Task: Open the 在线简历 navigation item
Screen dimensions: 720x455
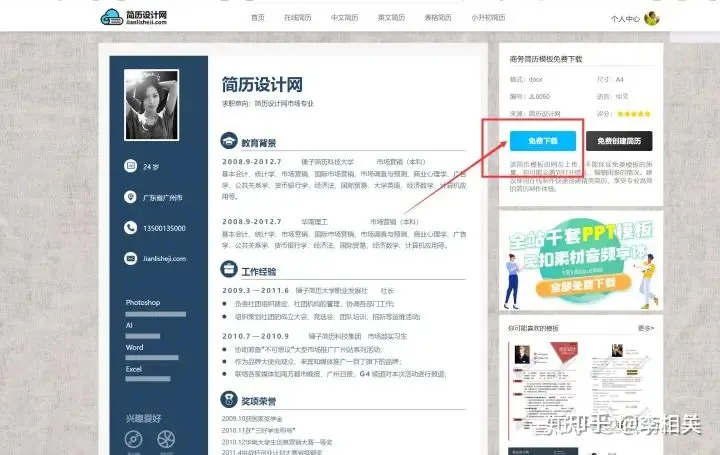Action: 298,17
